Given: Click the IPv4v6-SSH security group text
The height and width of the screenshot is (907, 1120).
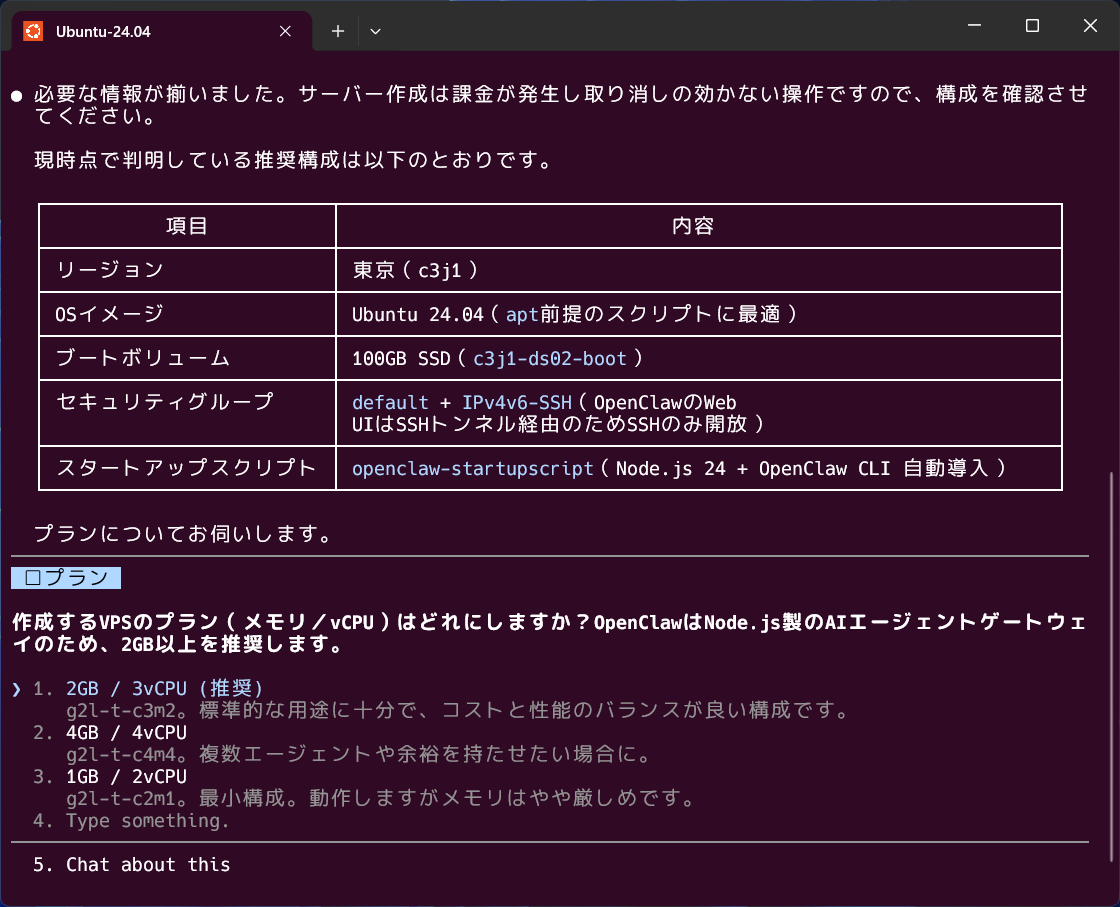Looking at the screenshot, I should [517, 403].
